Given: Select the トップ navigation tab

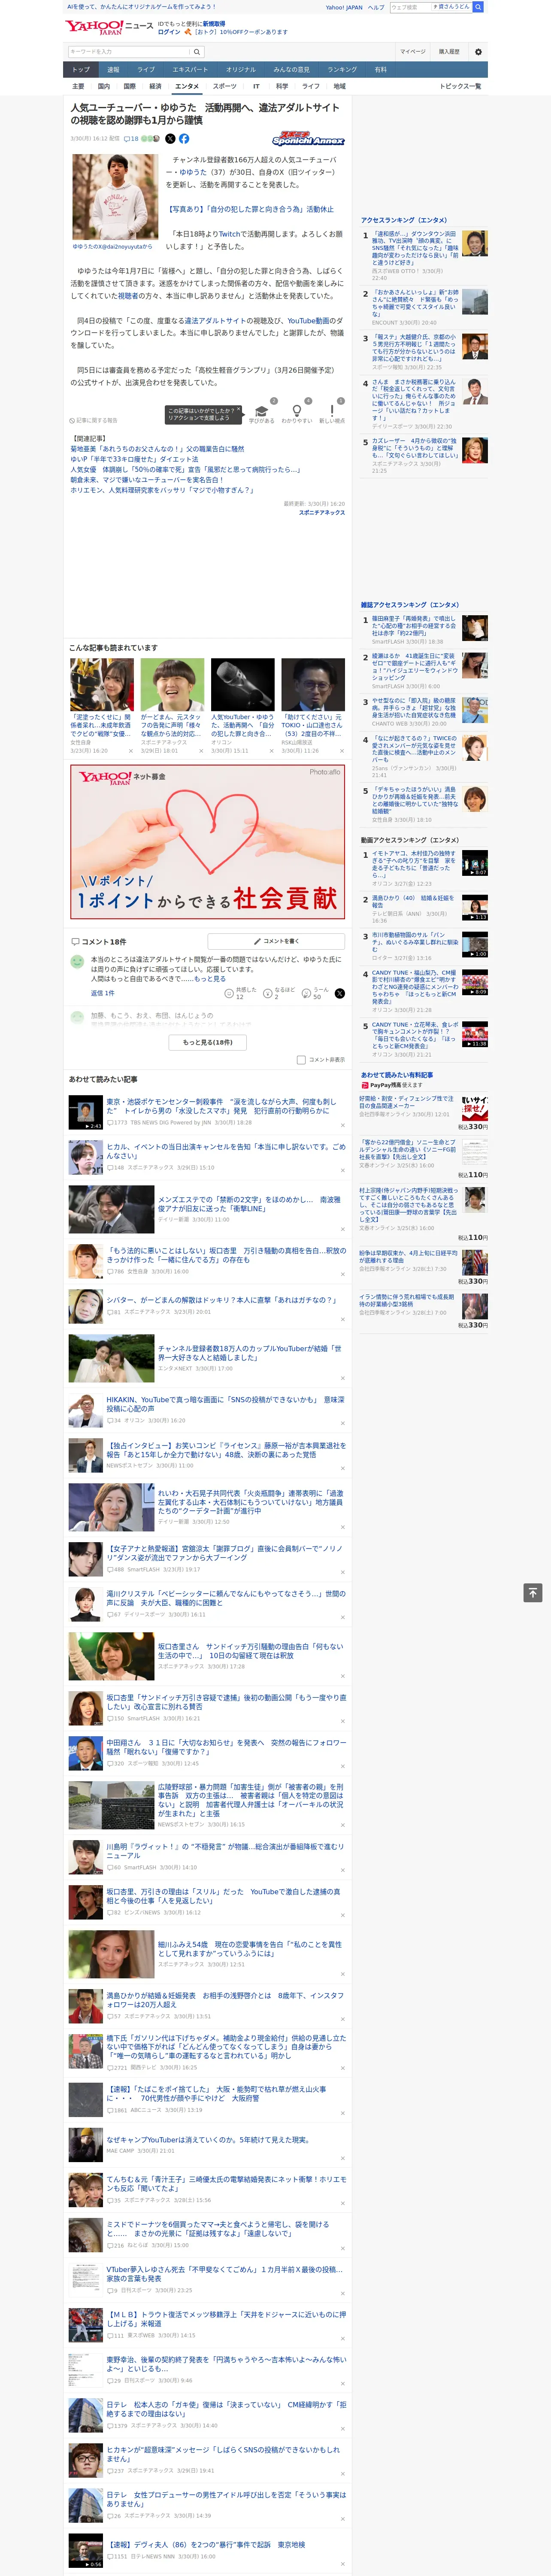Looking at the screenshot, I should 81,70.
